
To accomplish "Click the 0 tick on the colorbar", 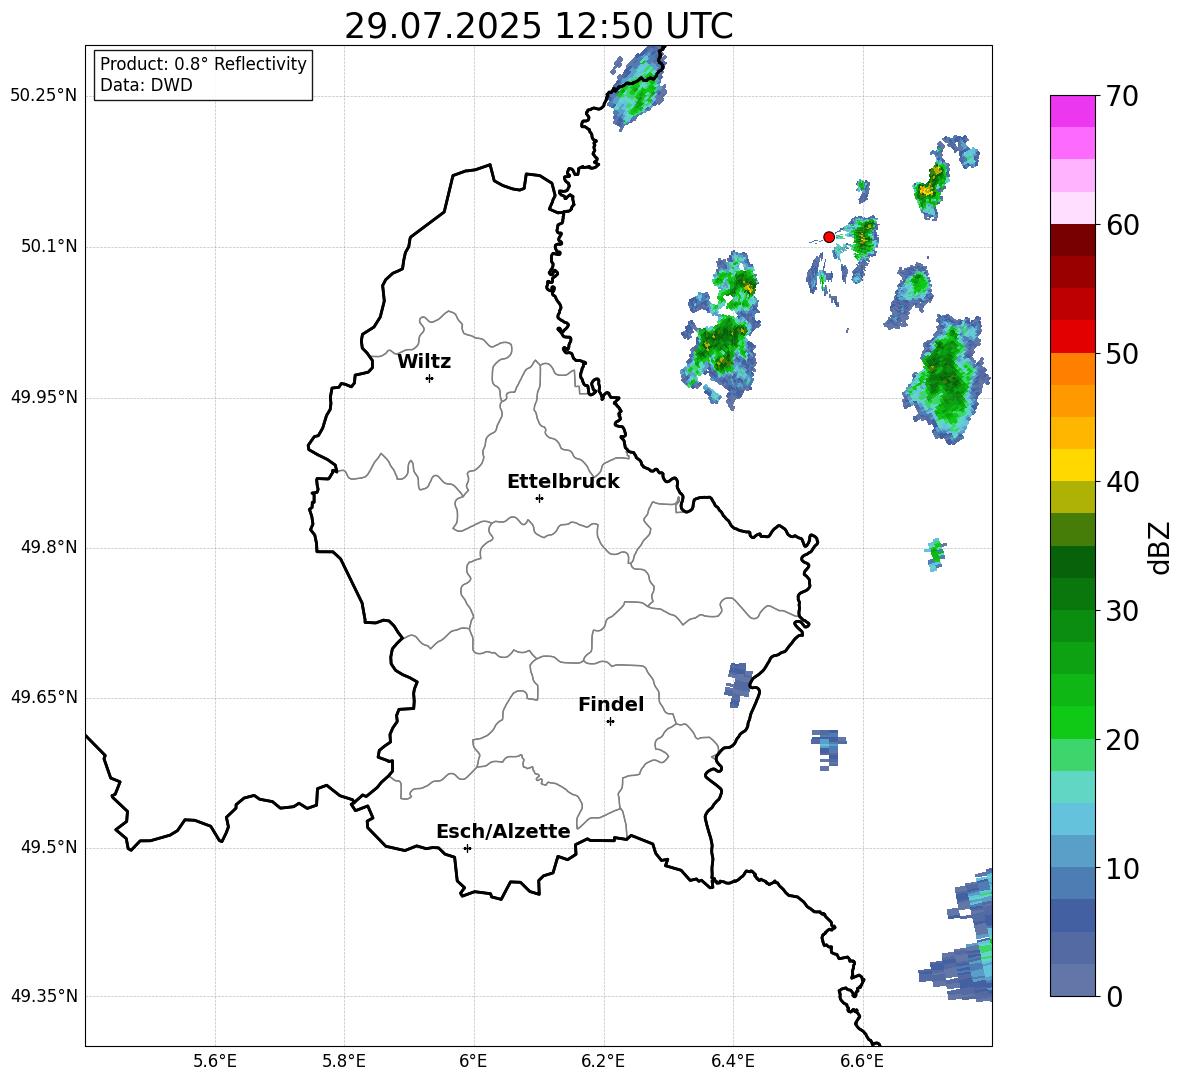I will 1114,996.
